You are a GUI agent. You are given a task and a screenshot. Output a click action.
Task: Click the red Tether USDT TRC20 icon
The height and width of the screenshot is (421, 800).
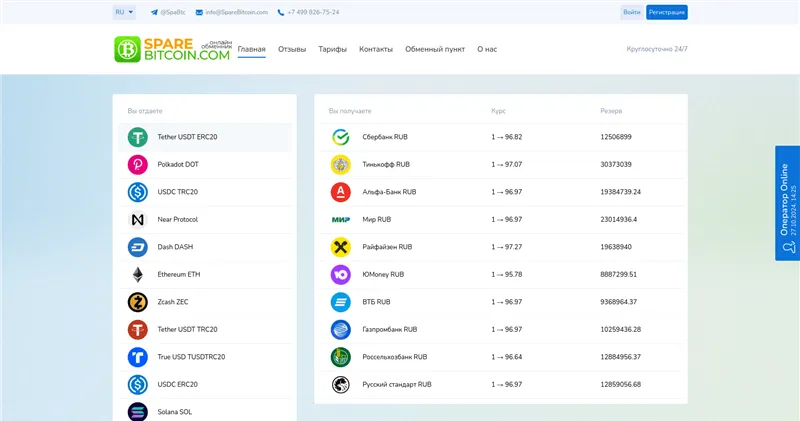[x=138, y=330]
